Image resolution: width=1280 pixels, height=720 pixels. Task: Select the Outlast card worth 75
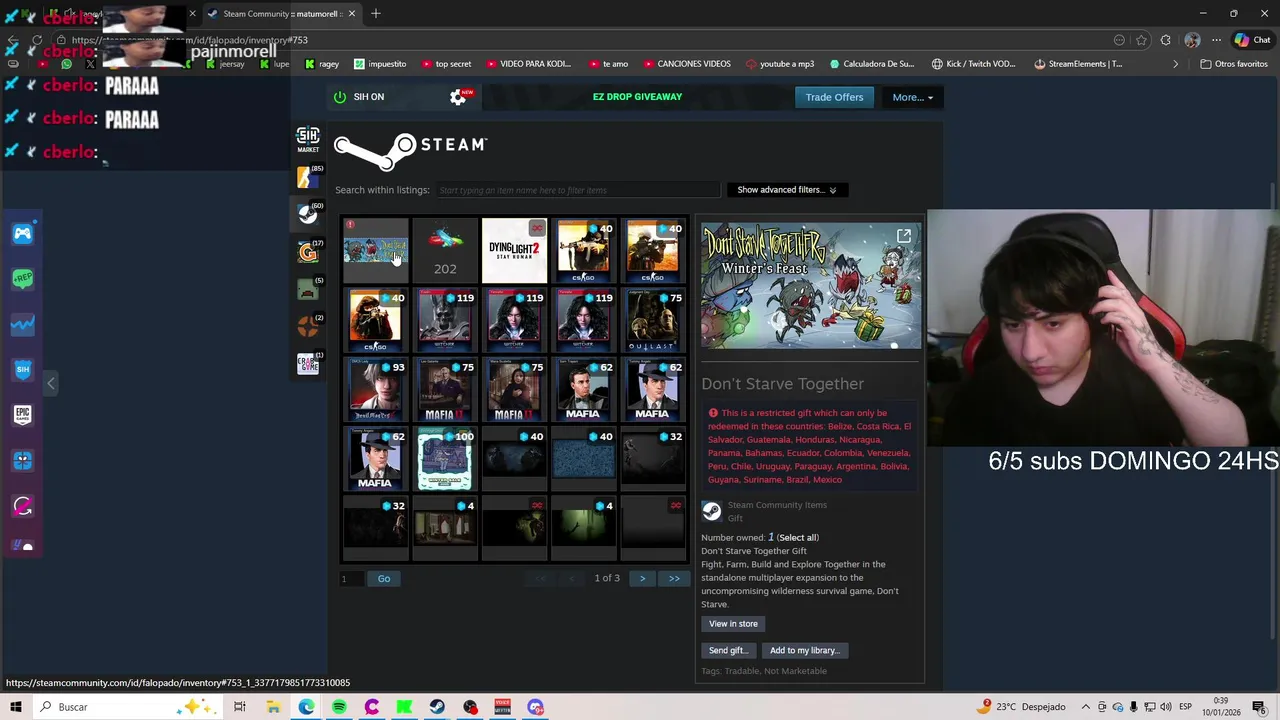tap(652, 320)
